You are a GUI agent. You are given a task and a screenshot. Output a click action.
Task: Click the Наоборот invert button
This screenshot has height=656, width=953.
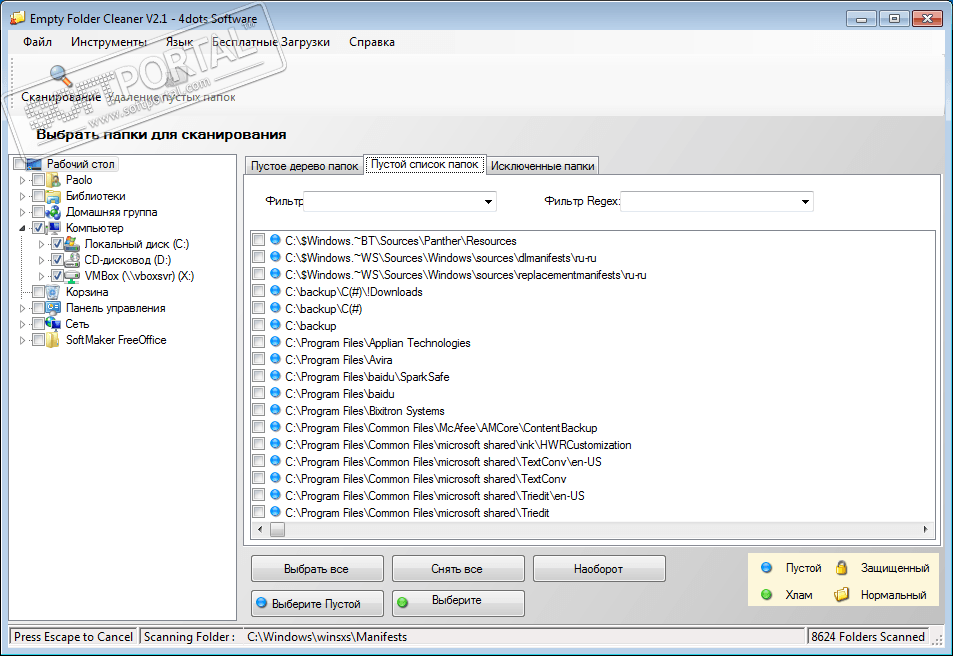(599, 568)
